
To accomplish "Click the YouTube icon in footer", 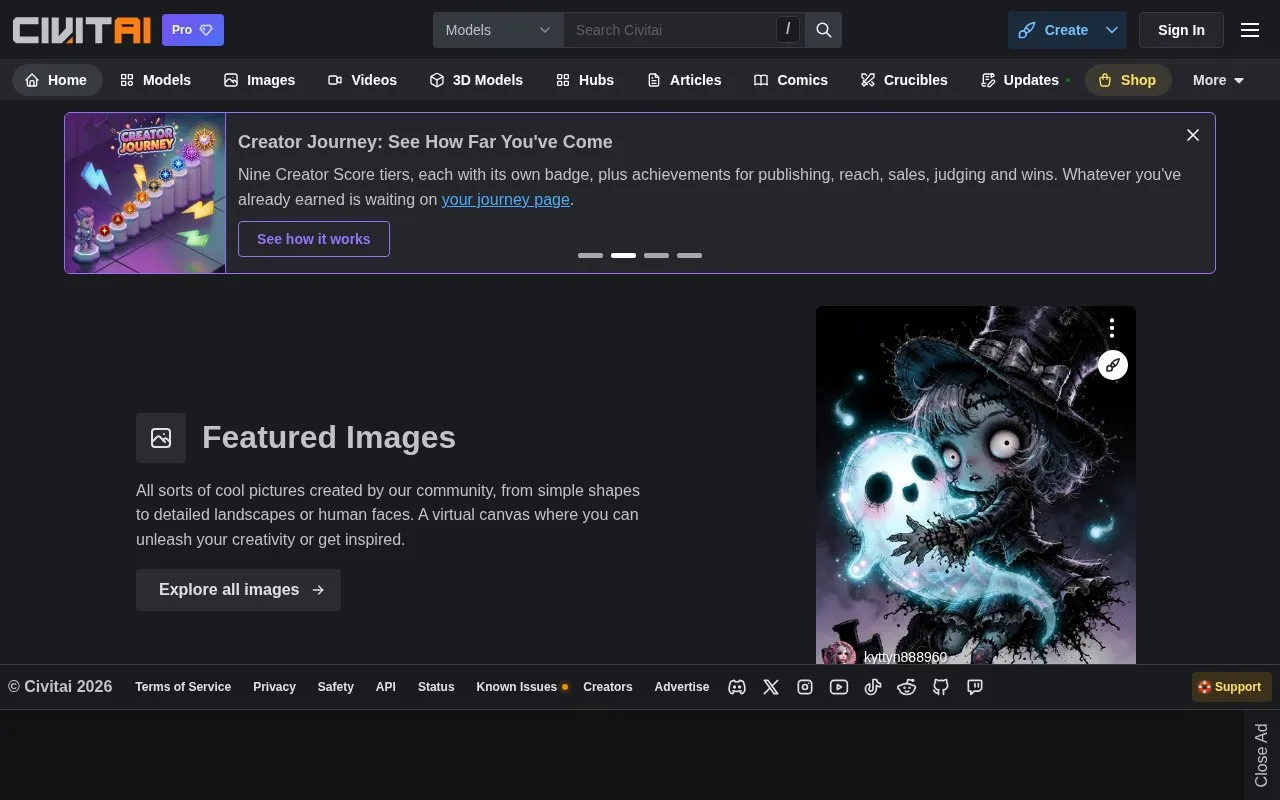I will 839,687.
